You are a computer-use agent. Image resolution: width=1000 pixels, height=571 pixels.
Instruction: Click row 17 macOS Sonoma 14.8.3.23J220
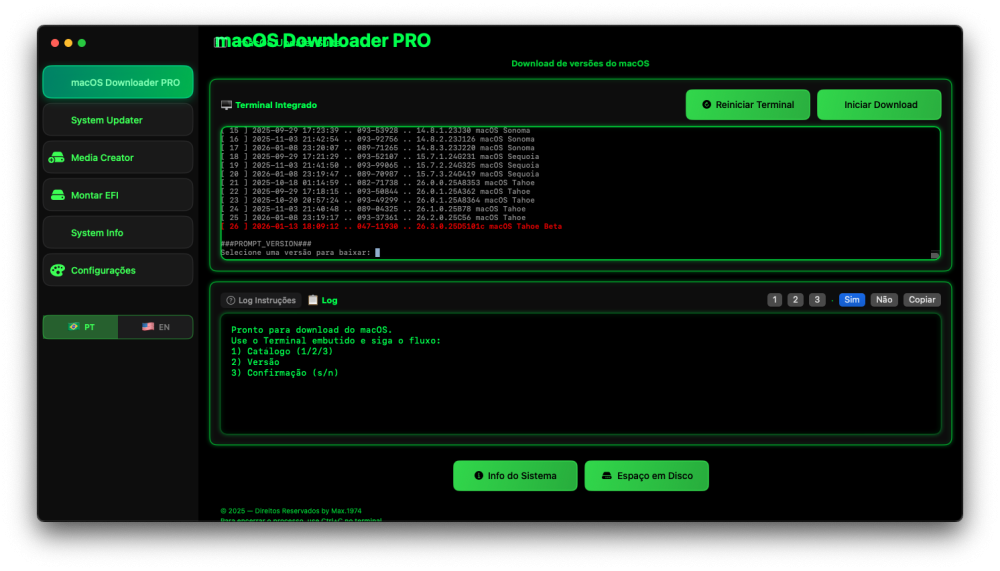tap(378, 148)
